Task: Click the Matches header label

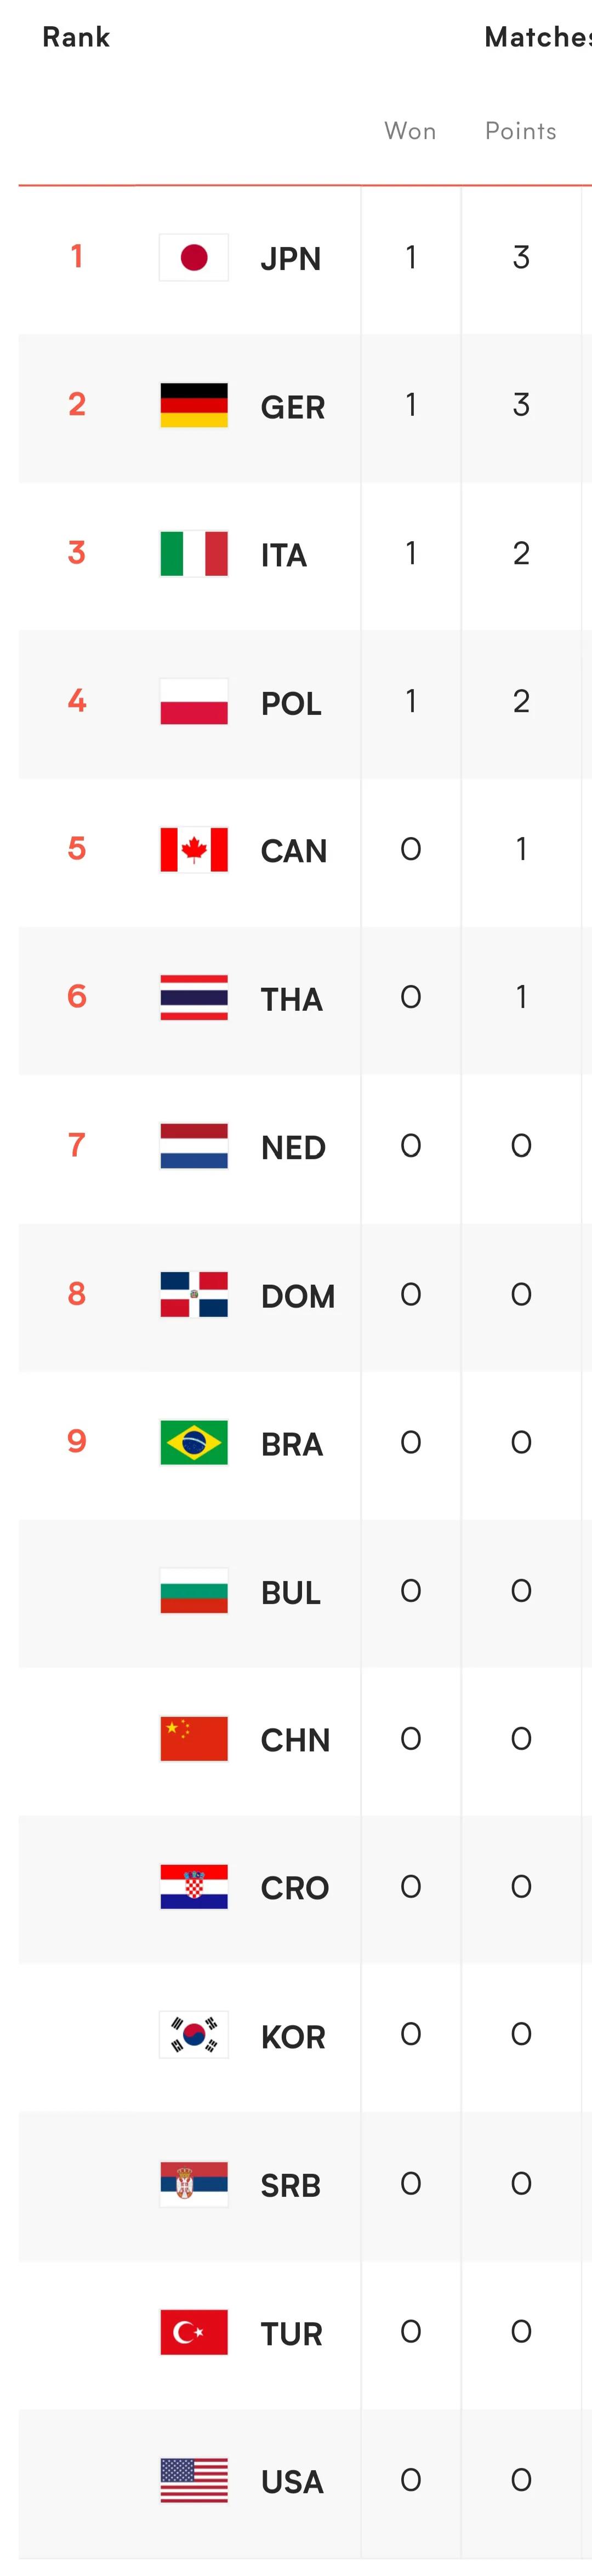Action: [537, 38]
